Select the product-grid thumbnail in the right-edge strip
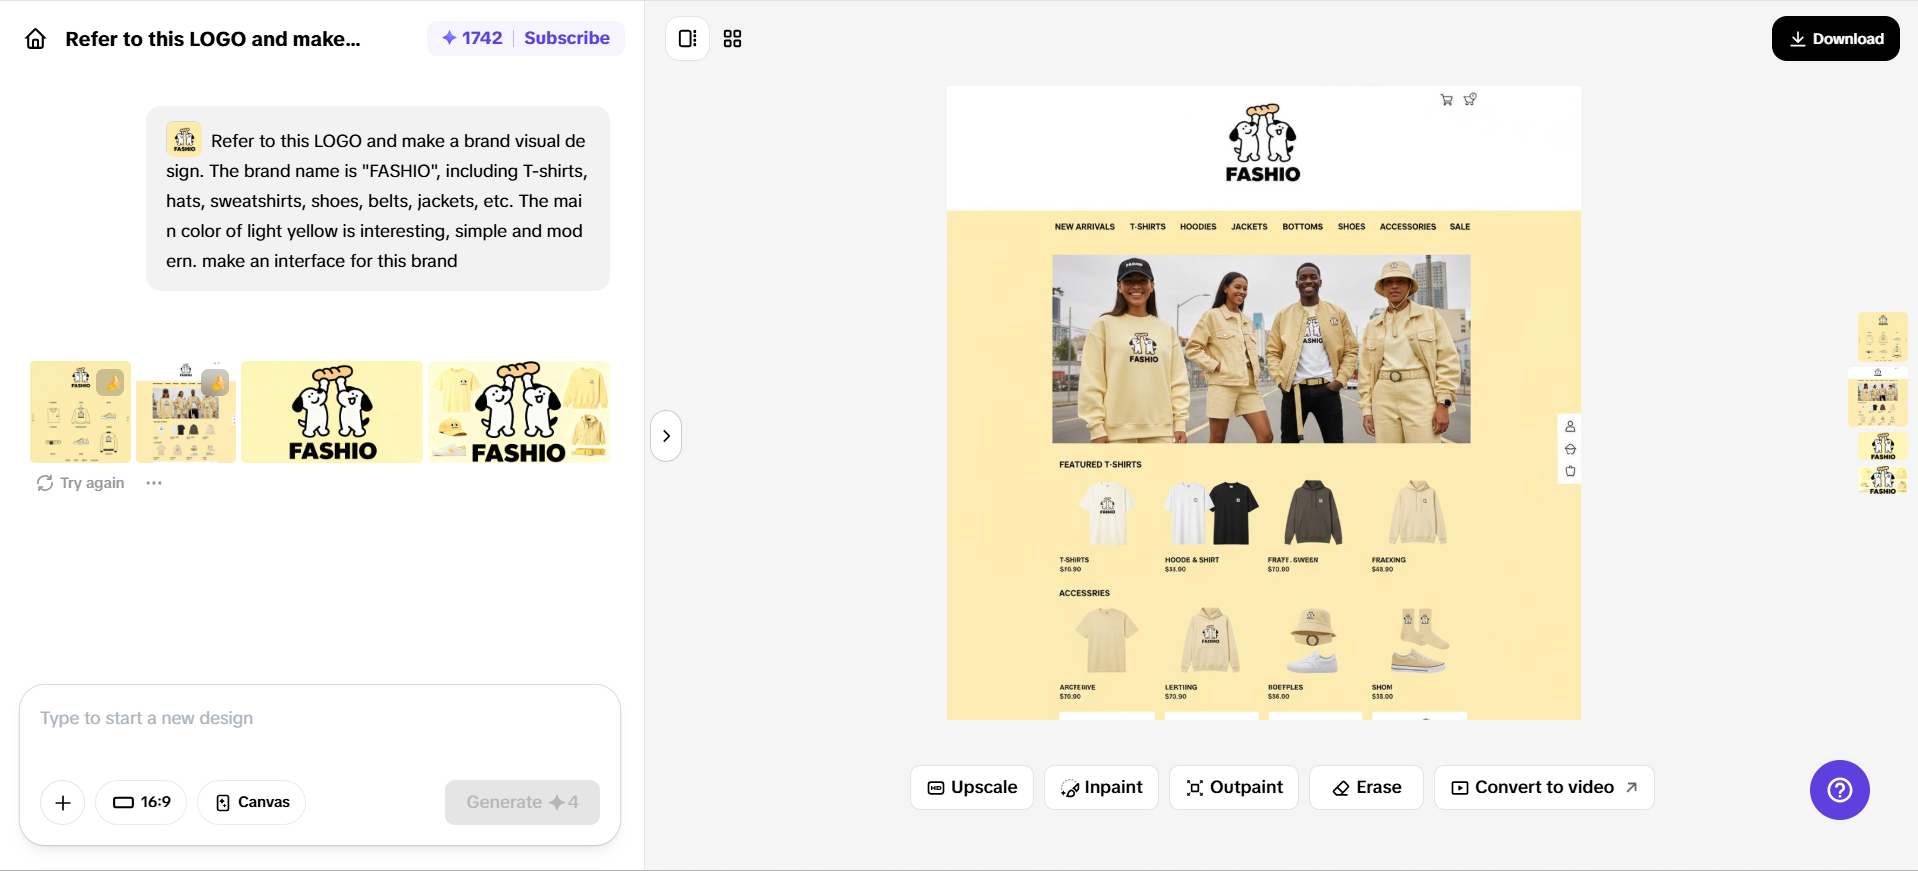The image size is (1918, 871). [1883, 337]
